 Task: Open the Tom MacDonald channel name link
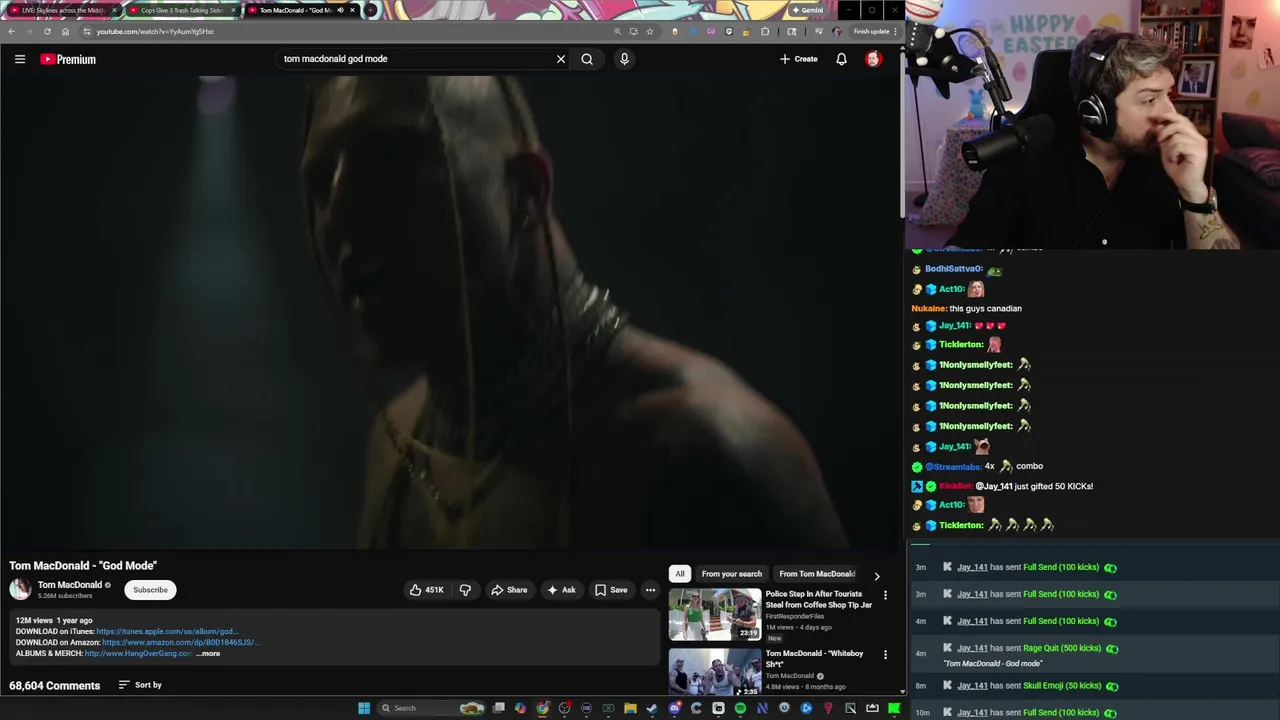pos(70,585)
